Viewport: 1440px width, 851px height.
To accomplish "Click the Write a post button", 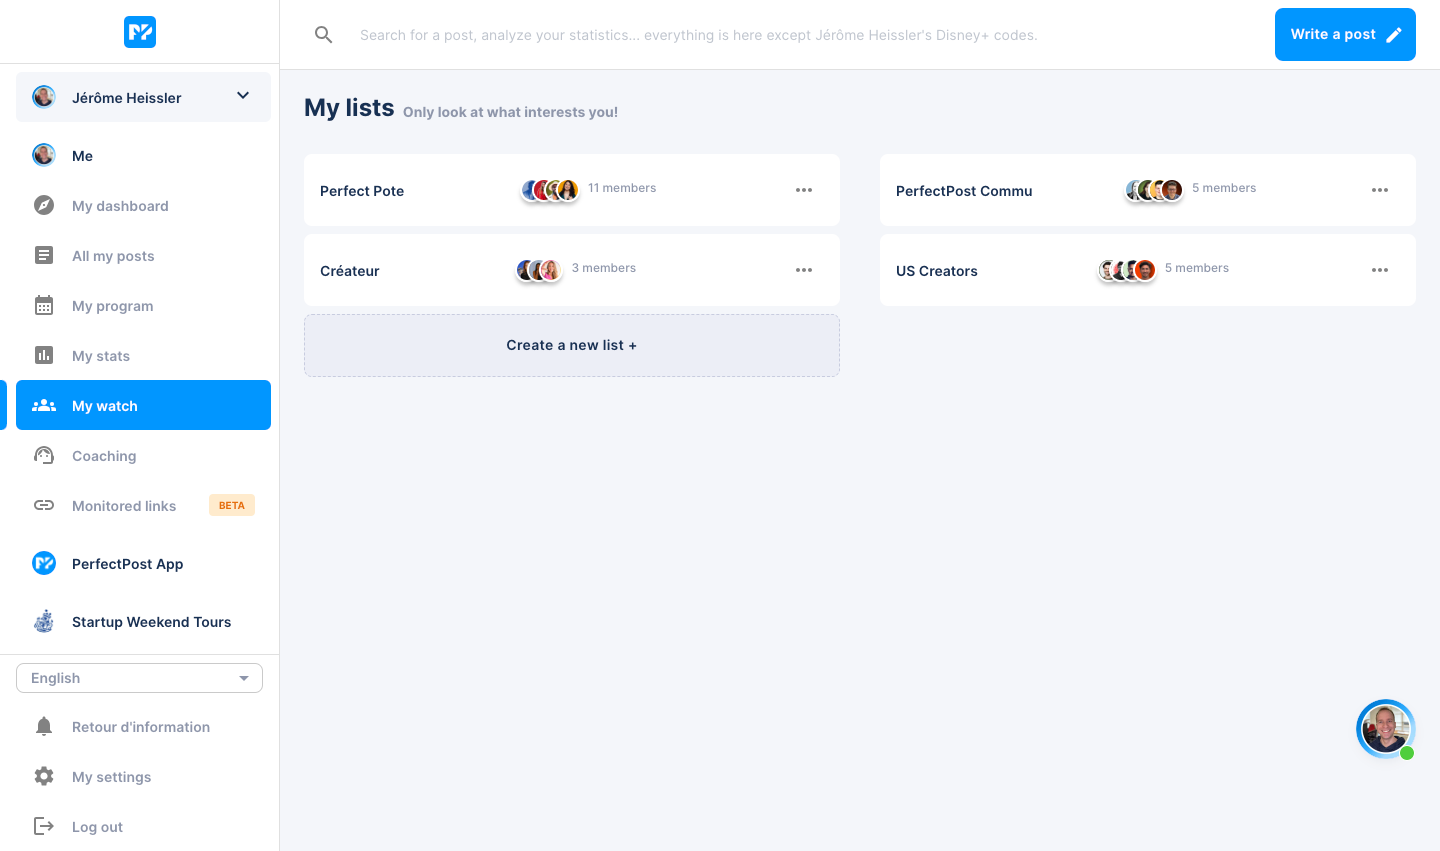I will click(1345, 34).
